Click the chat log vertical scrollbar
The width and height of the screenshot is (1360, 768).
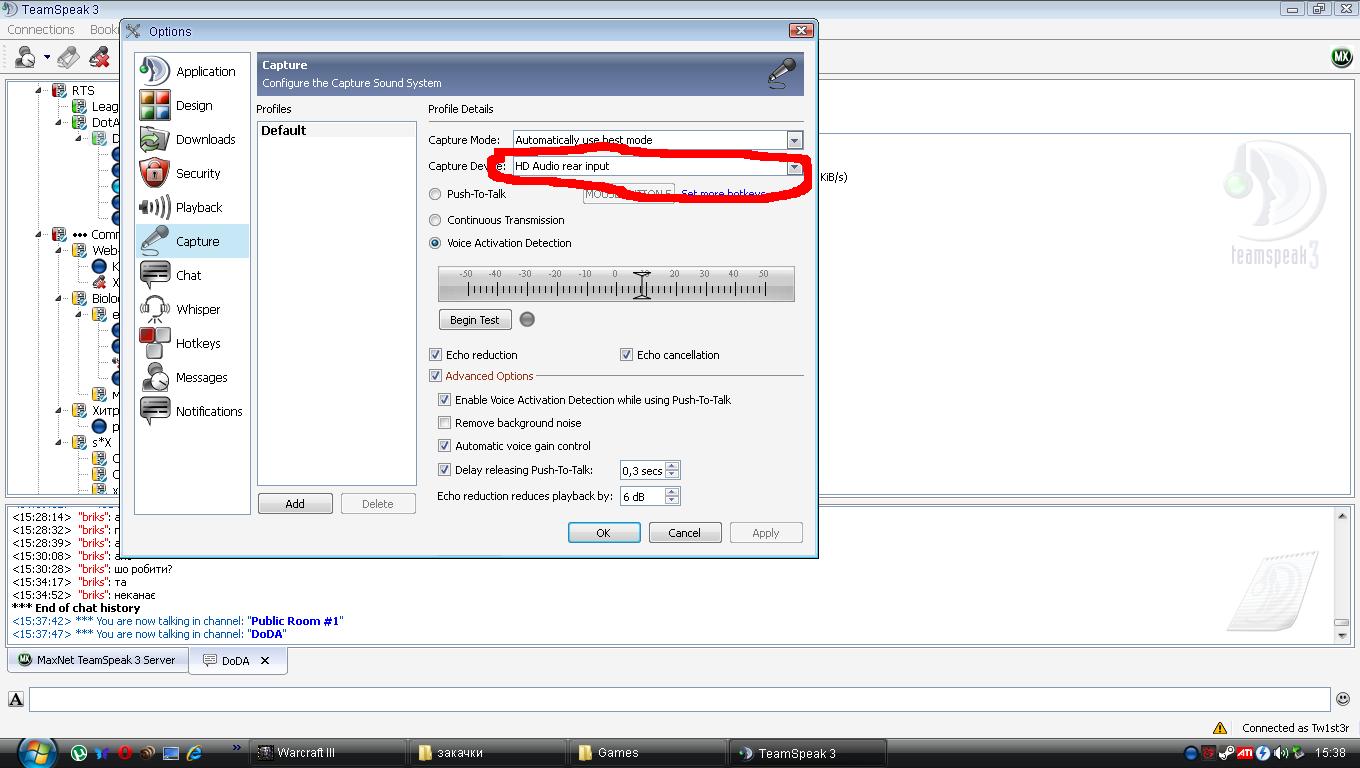pyautogui.click(x=1342, y=574)
